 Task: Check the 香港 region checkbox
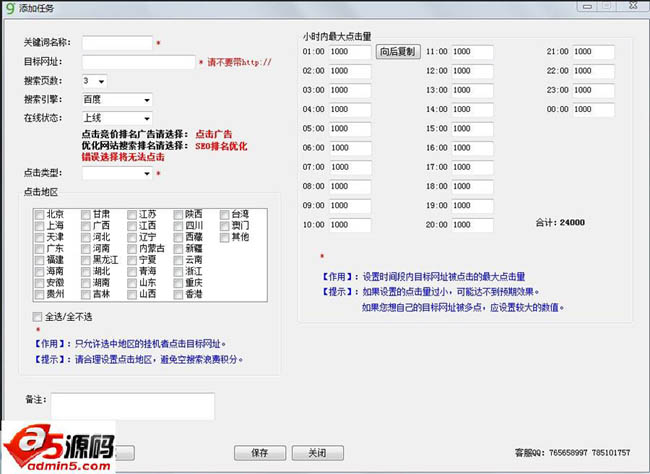point(178,294)
